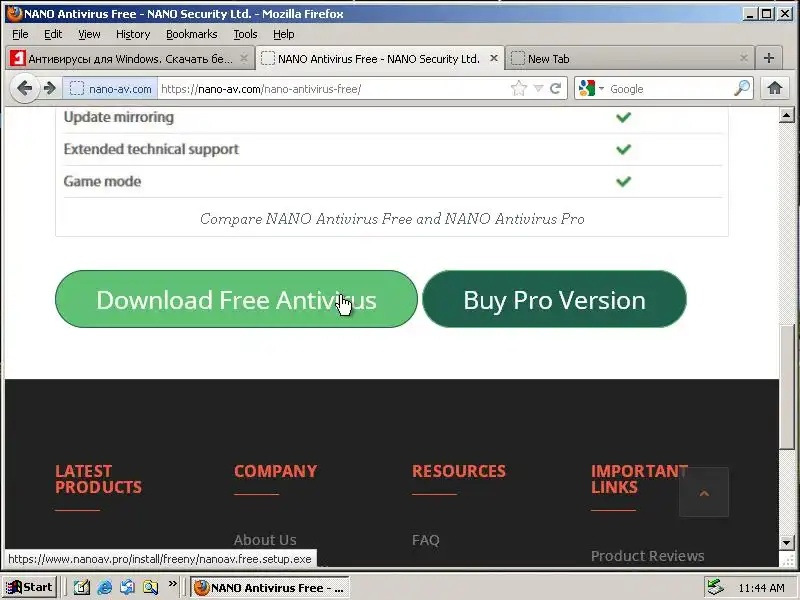This screenshot has height=600, width=800.
Task: Click the vertical scrollbar down arrow
Action: (786, 543)
